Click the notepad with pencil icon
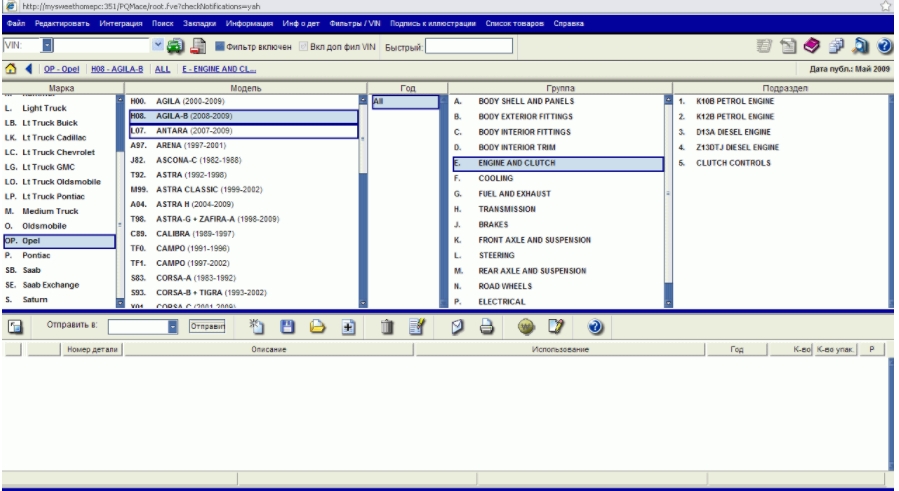 click(x=556, y=326)
